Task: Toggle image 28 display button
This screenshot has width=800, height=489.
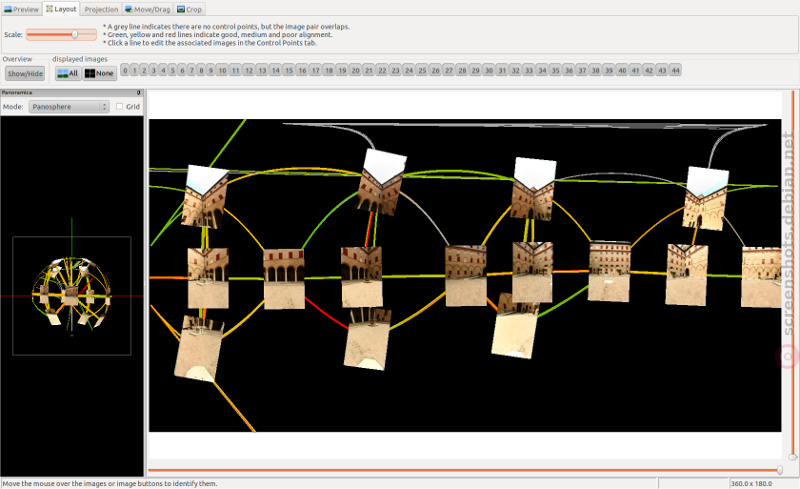Action: pyautogui.click(x=462, y=70)
